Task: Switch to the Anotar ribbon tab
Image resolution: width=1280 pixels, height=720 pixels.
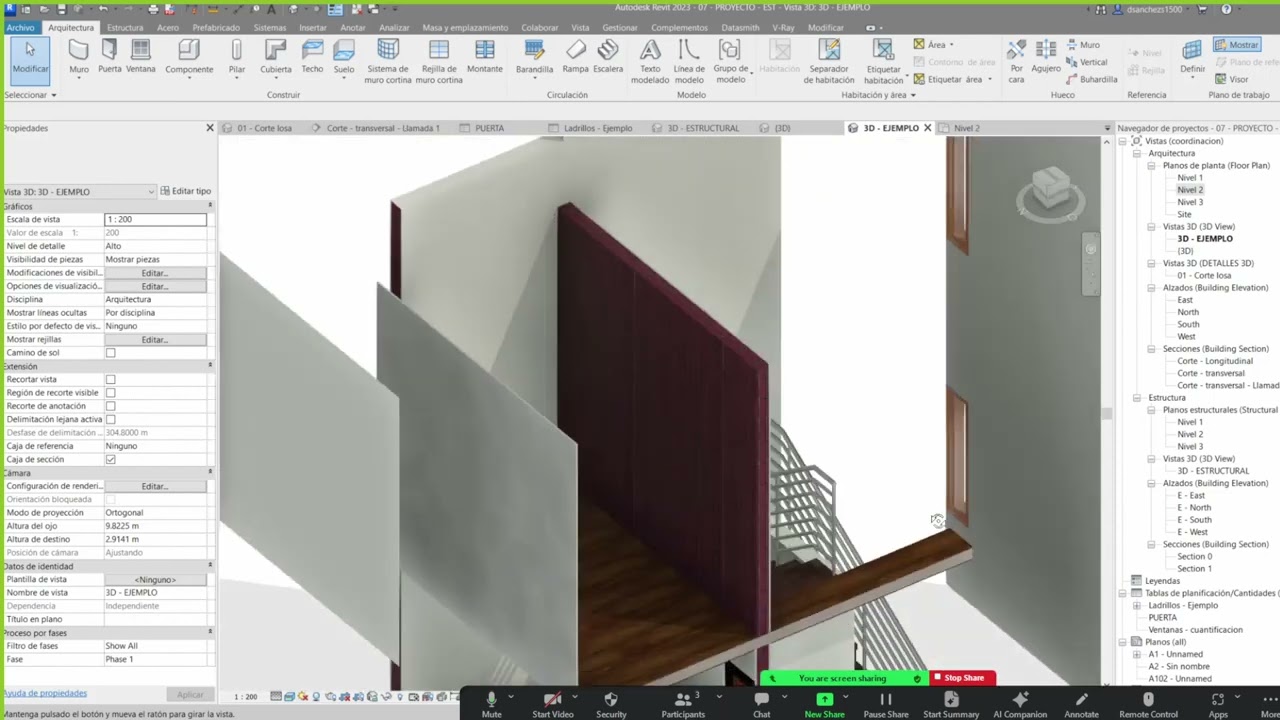Action: point(353,28)
